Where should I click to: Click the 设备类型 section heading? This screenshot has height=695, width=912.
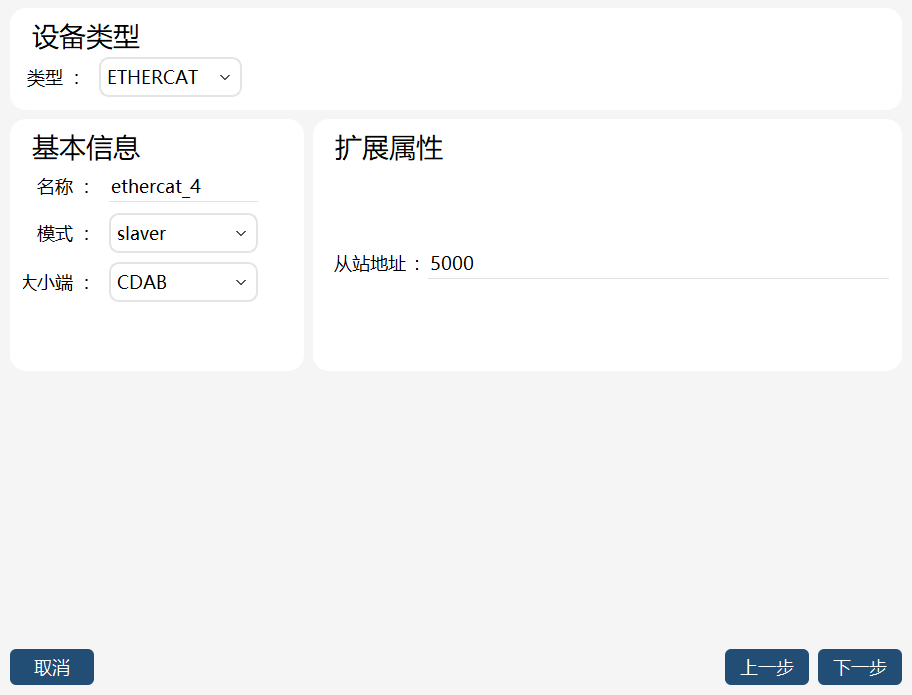pyautogui.click(x=86, y=37)
